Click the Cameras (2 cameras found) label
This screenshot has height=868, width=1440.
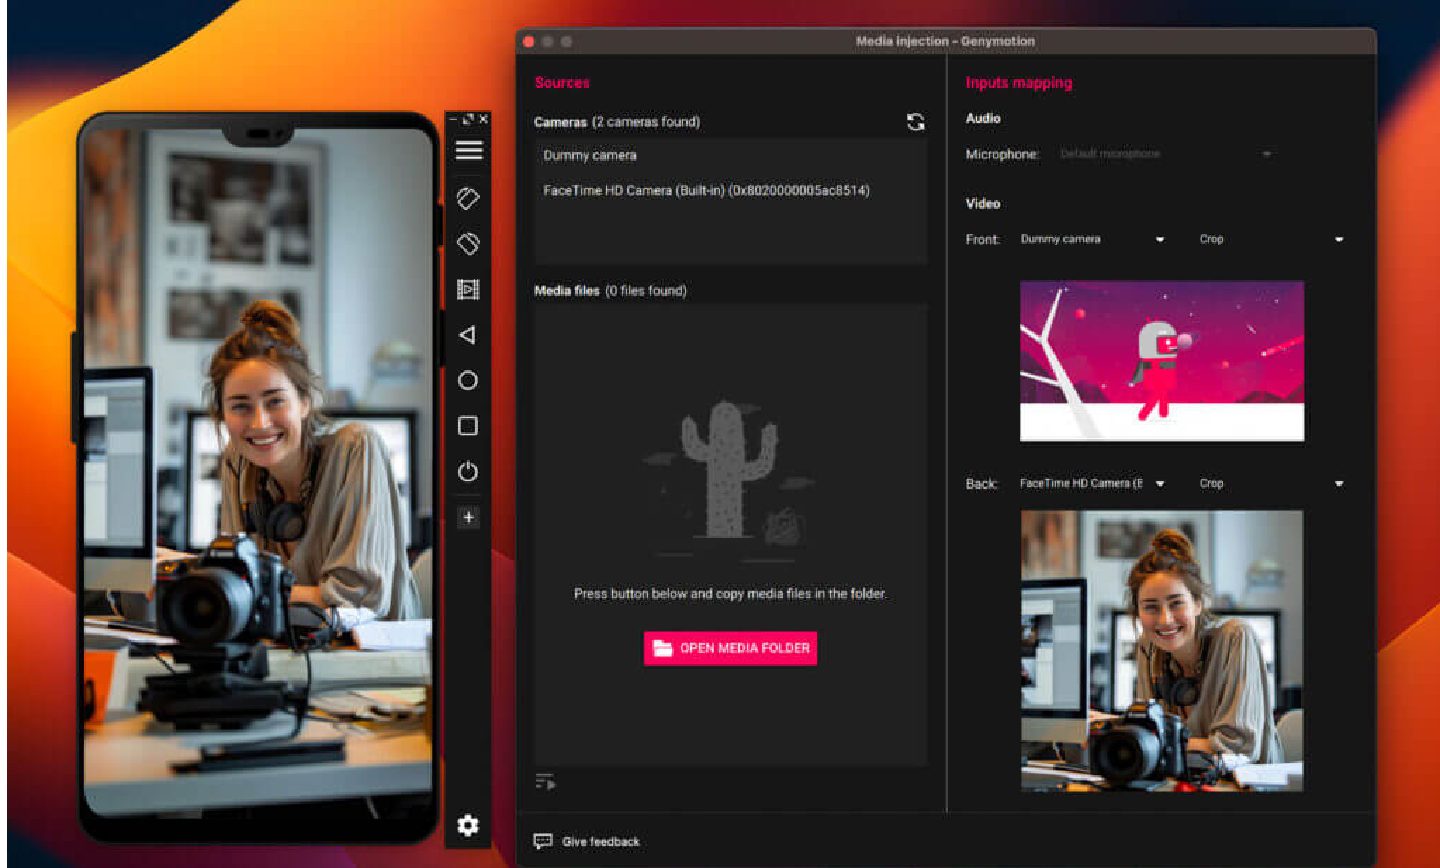click(x=617, y=122)
